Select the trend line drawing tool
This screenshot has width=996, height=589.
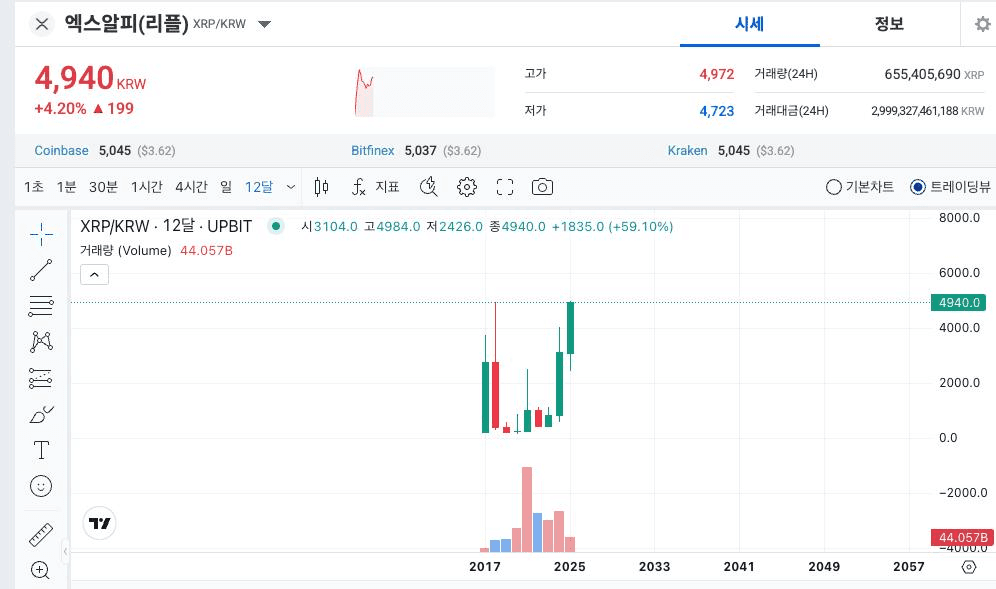(x=41, y=270)
